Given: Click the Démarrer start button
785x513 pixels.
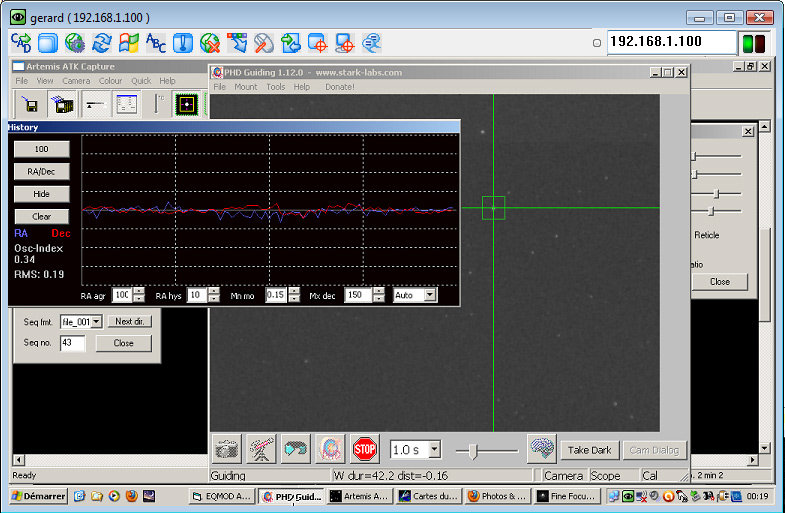Looking at the screenshot, I should pos(36,496).
